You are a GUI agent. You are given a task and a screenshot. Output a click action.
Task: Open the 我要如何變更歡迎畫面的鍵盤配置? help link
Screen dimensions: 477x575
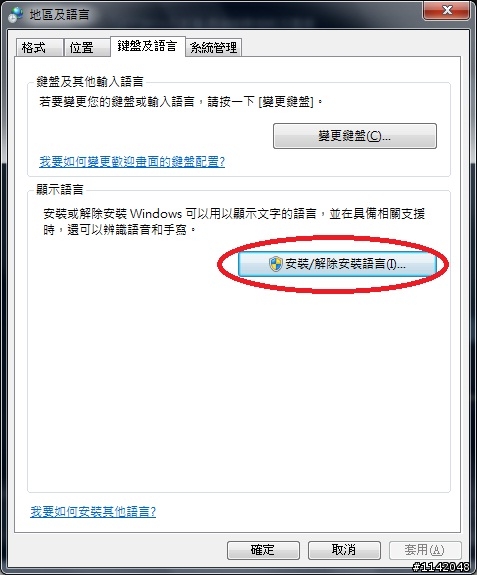tap(132, 161)
